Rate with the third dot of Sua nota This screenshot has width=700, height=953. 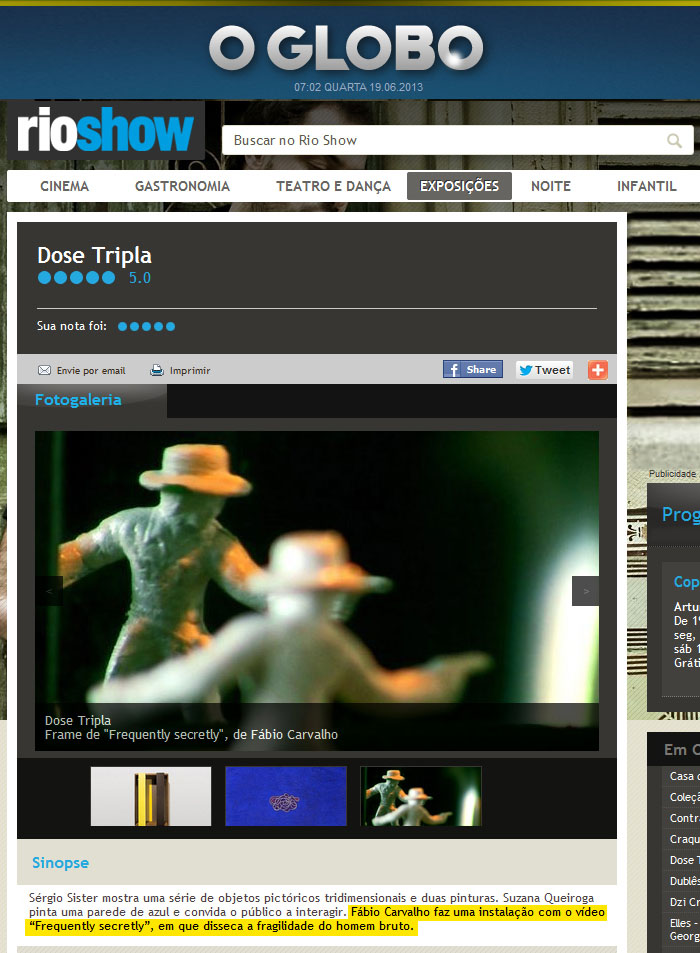(146, 326)
